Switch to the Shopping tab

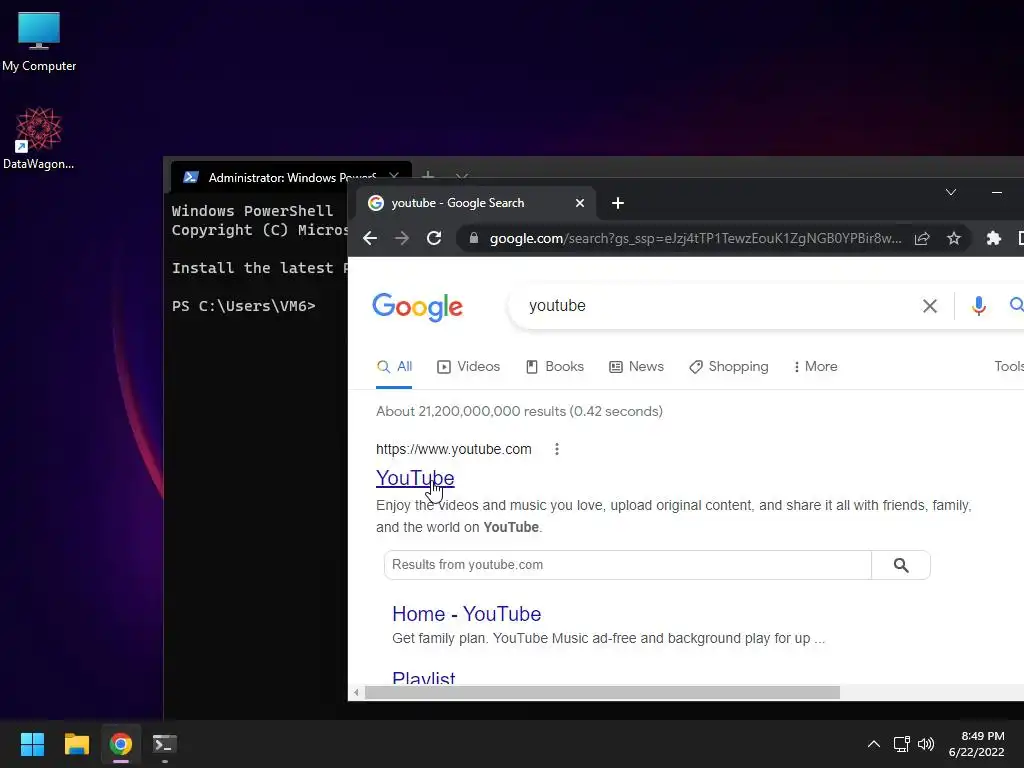pyautogui.click(x=729, y=367)
